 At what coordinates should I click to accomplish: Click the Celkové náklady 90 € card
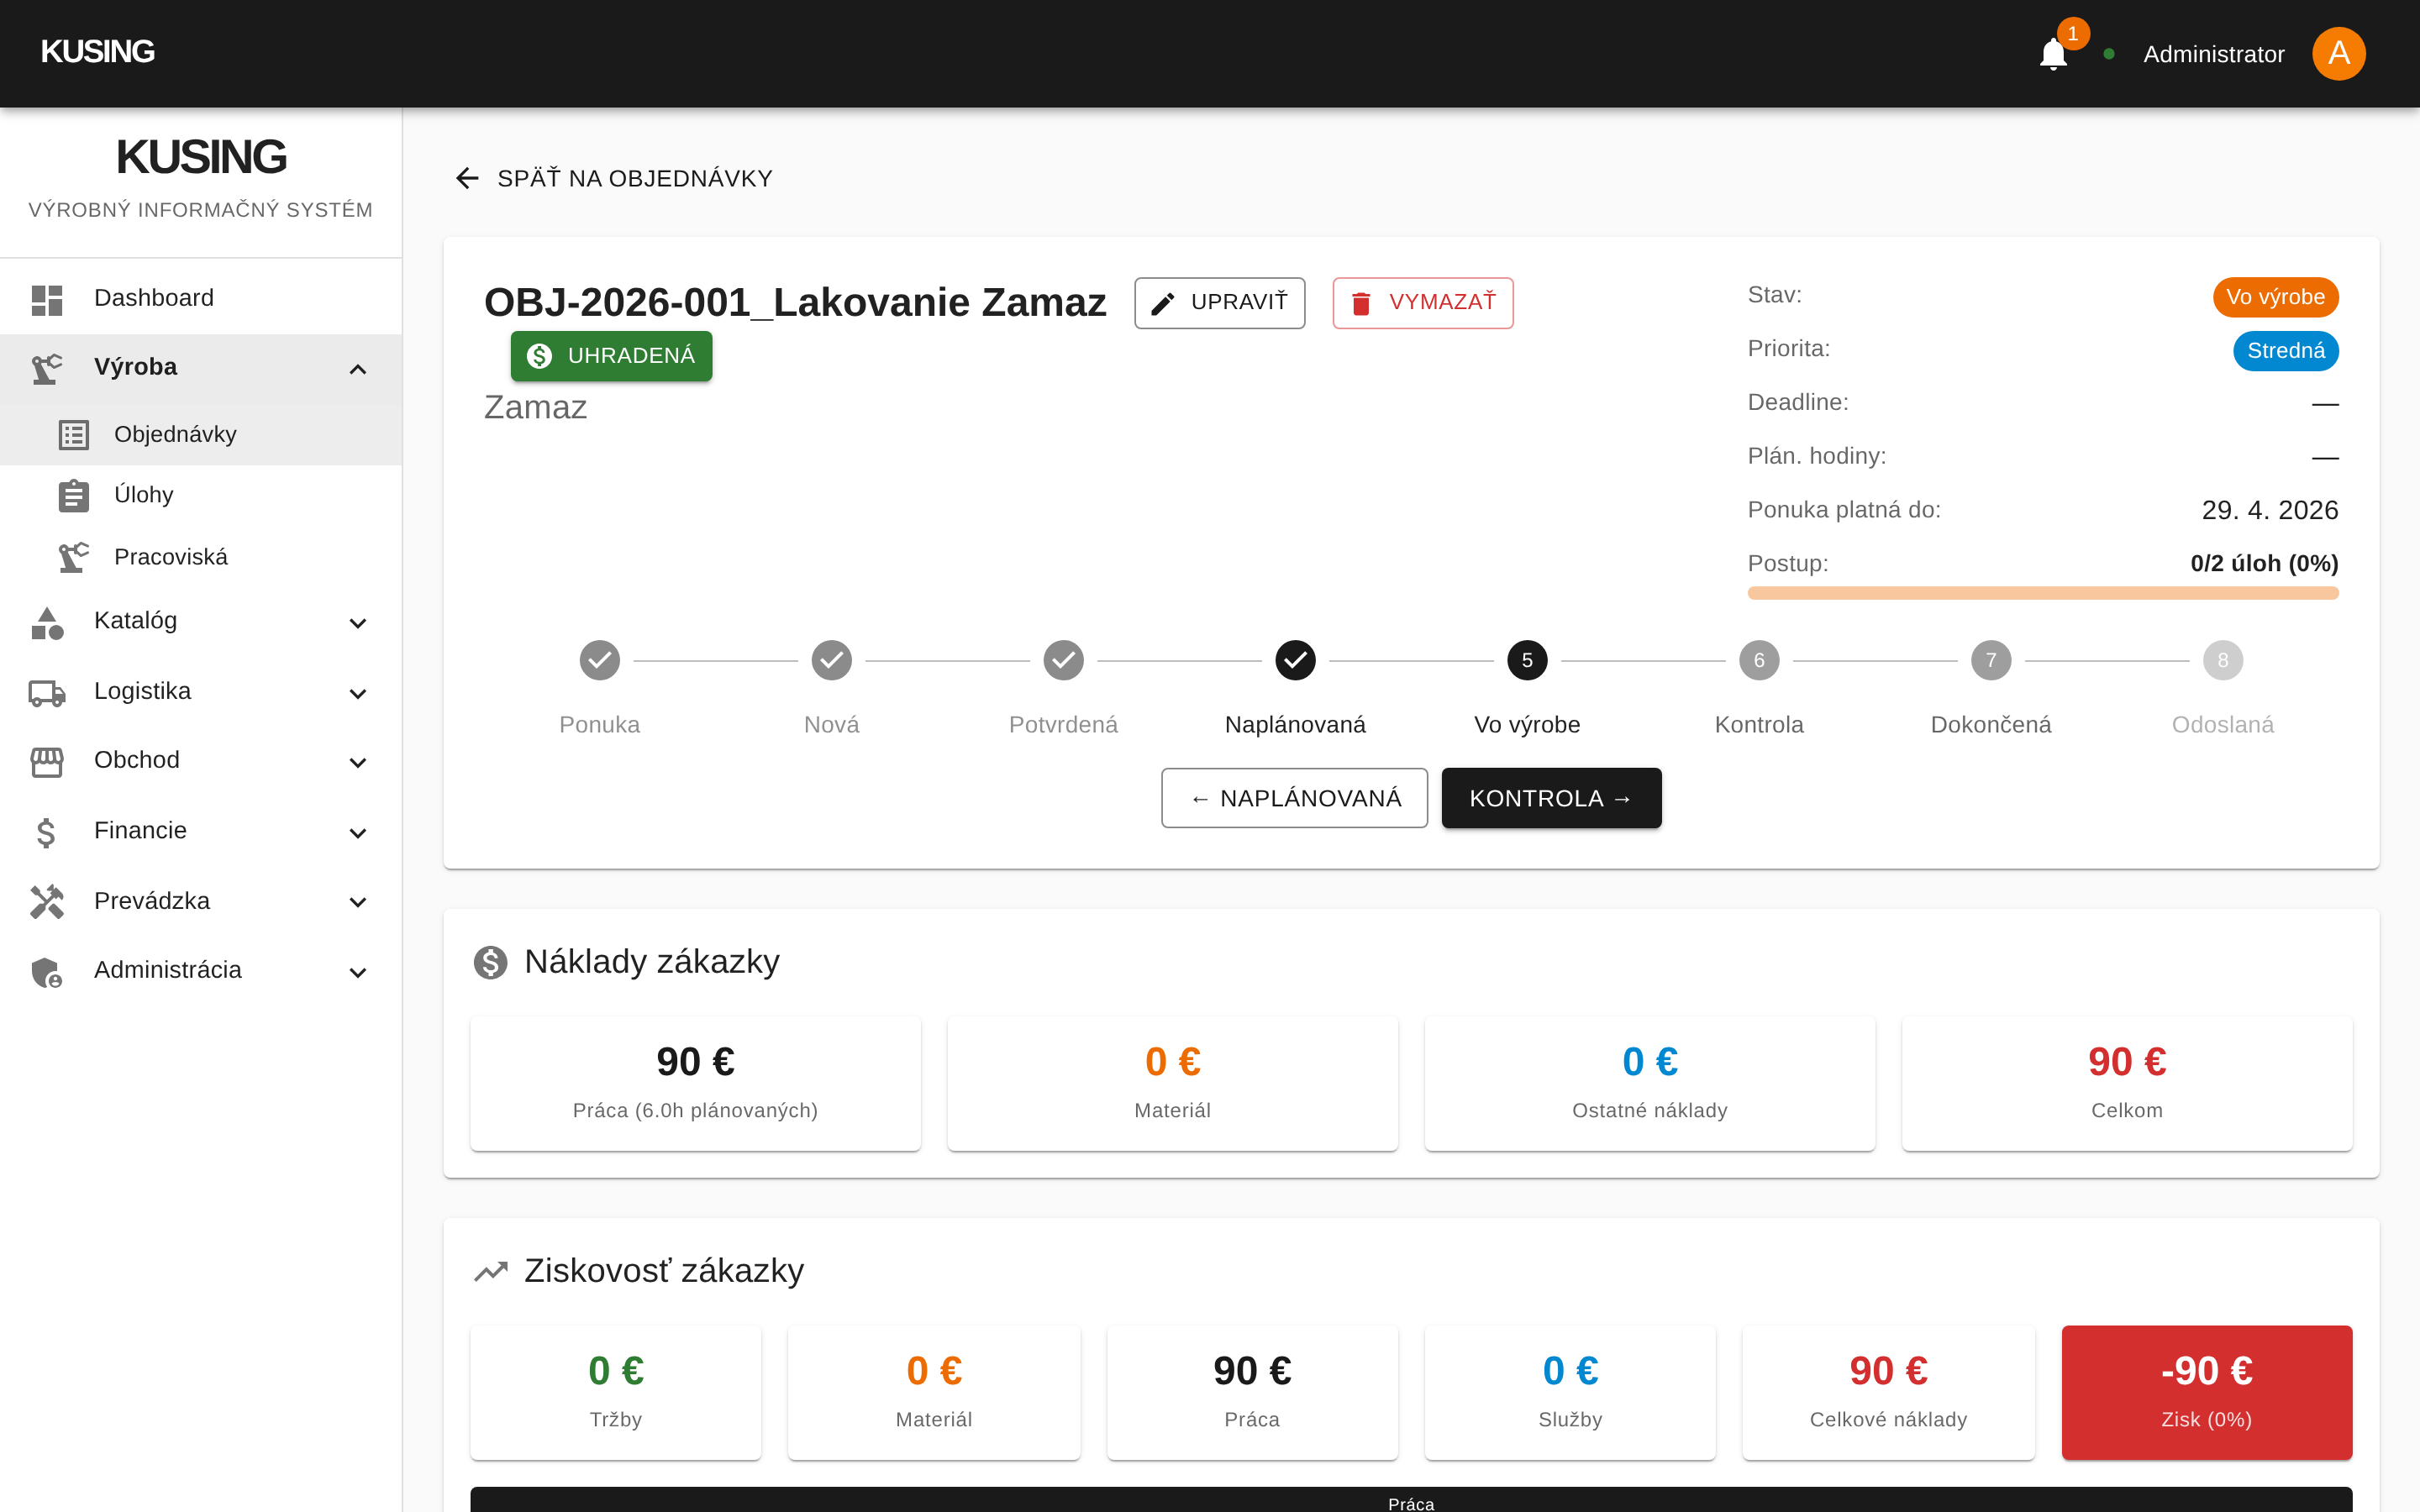coord(1888,1392)
